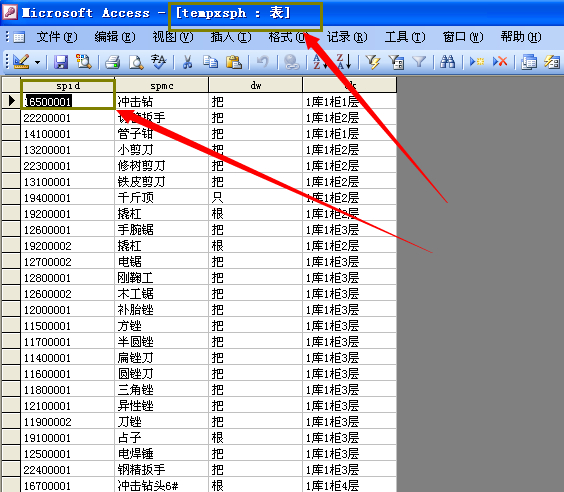Click the cell 小剪刀

click(162, 149)
